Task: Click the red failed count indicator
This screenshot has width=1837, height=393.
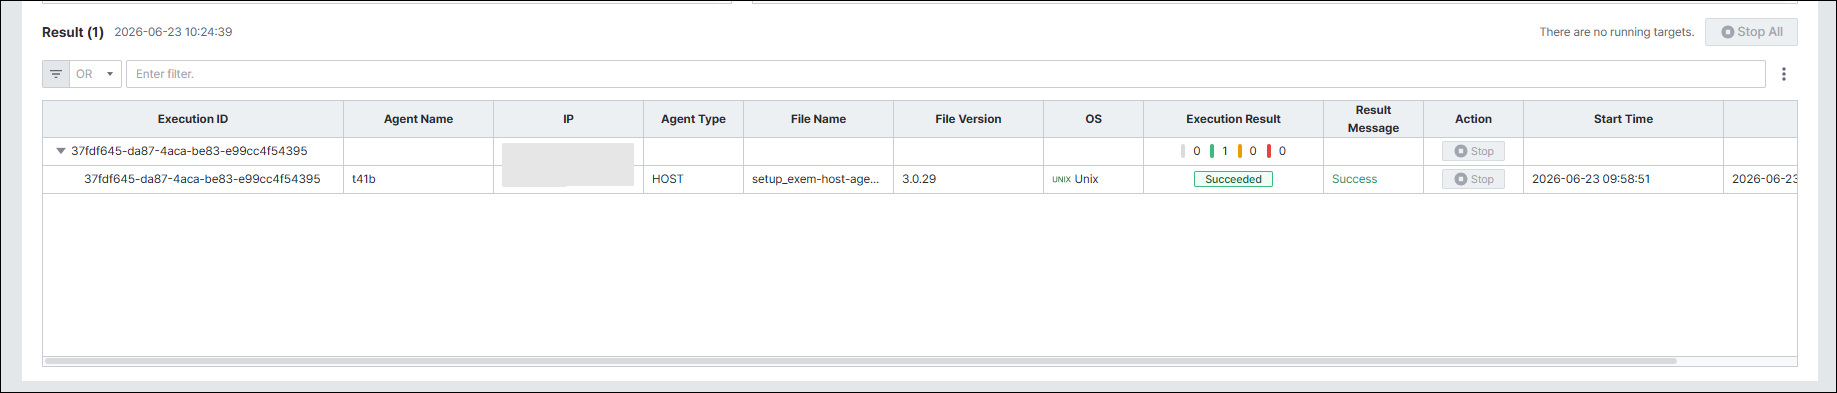Action: (1277, 151)
